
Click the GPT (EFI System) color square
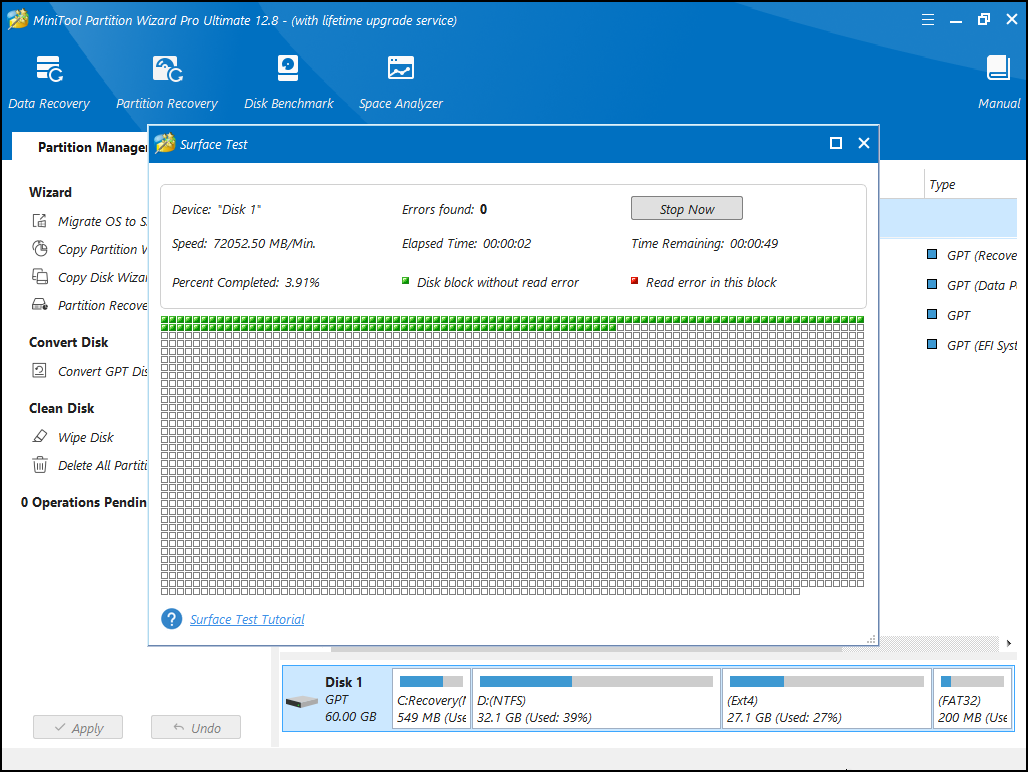[932, 344]
